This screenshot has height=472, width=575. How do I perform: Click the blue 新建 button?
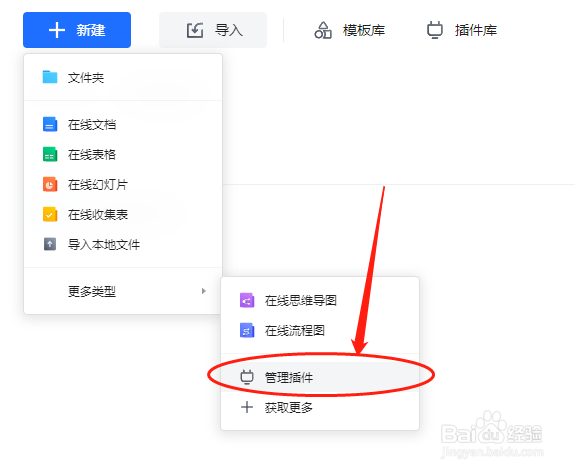[x=77, y=30]
